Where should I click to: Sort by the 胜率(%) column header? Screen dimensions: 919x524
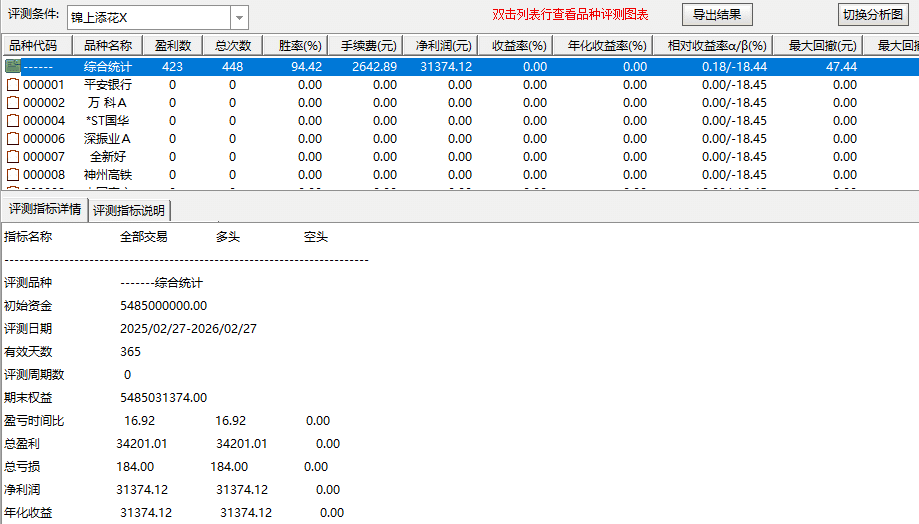(298, 46)
